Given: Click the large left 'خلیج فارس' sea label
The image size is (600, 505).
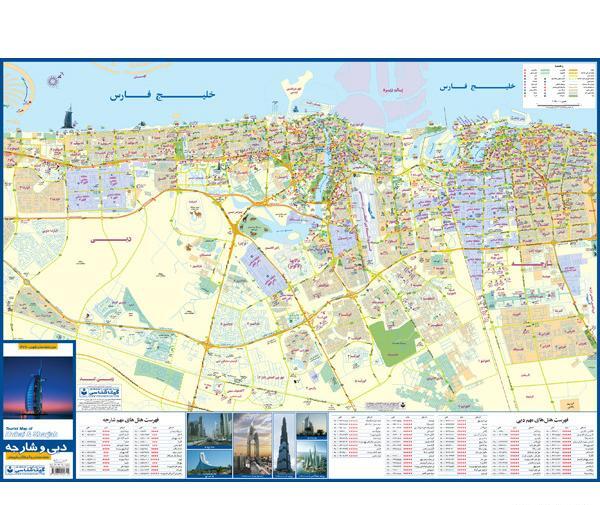Looking at the screenshot, I should [x=163, y=95].
